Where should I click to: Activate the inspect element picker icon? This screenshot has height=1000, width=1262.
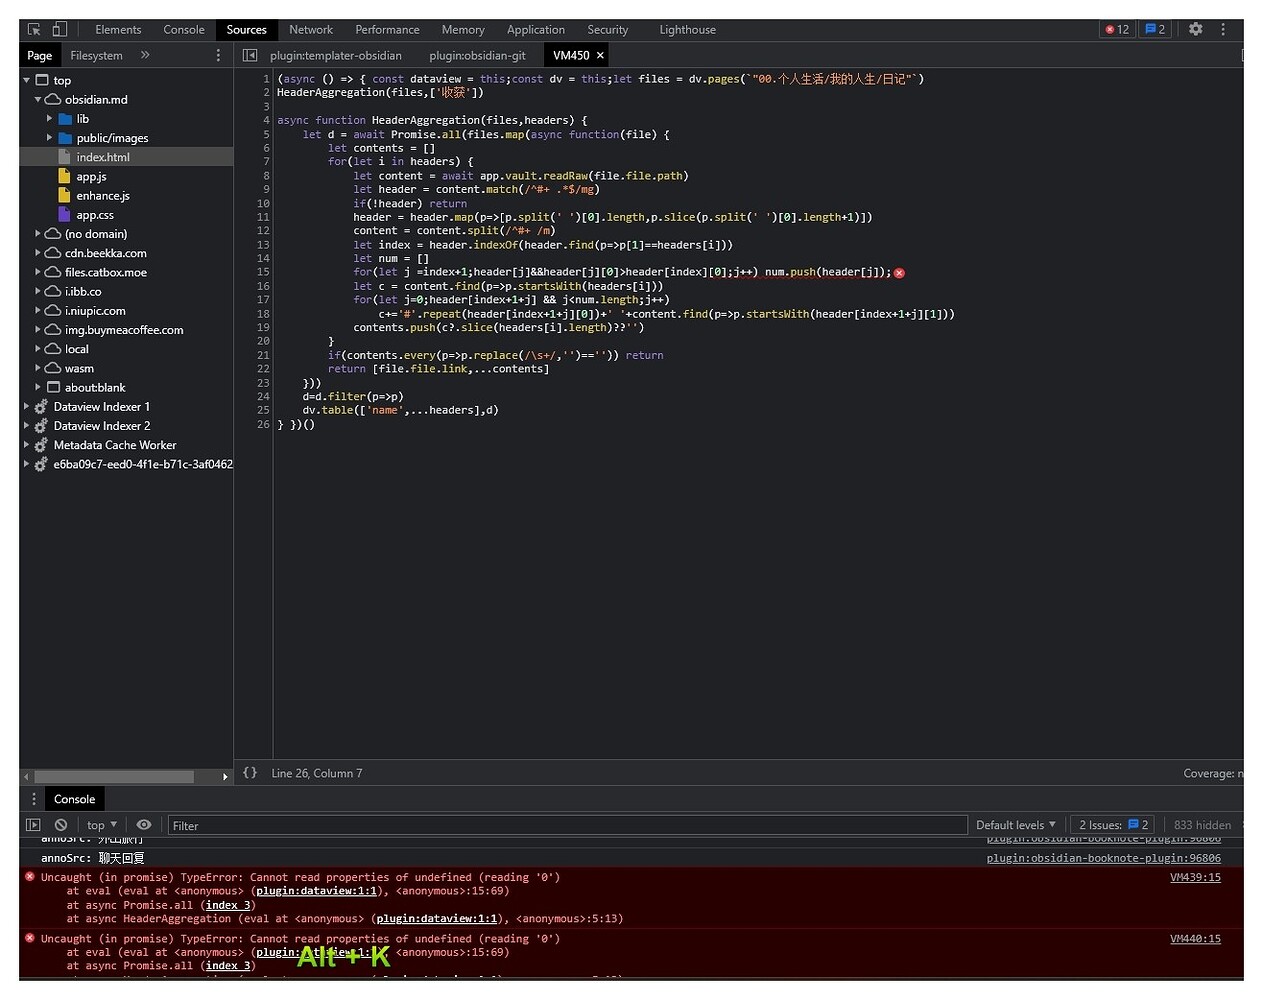pyautogui.click(x=34, y=30)
